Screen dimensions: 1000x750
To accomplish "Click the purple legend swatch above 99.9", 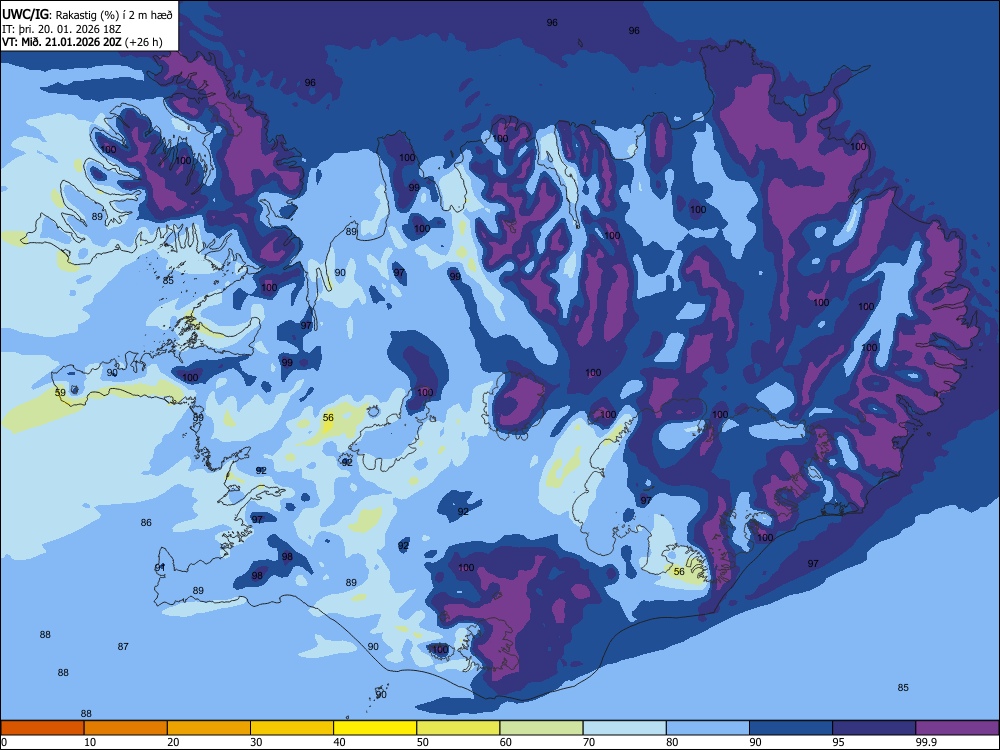I will (957, 728).
